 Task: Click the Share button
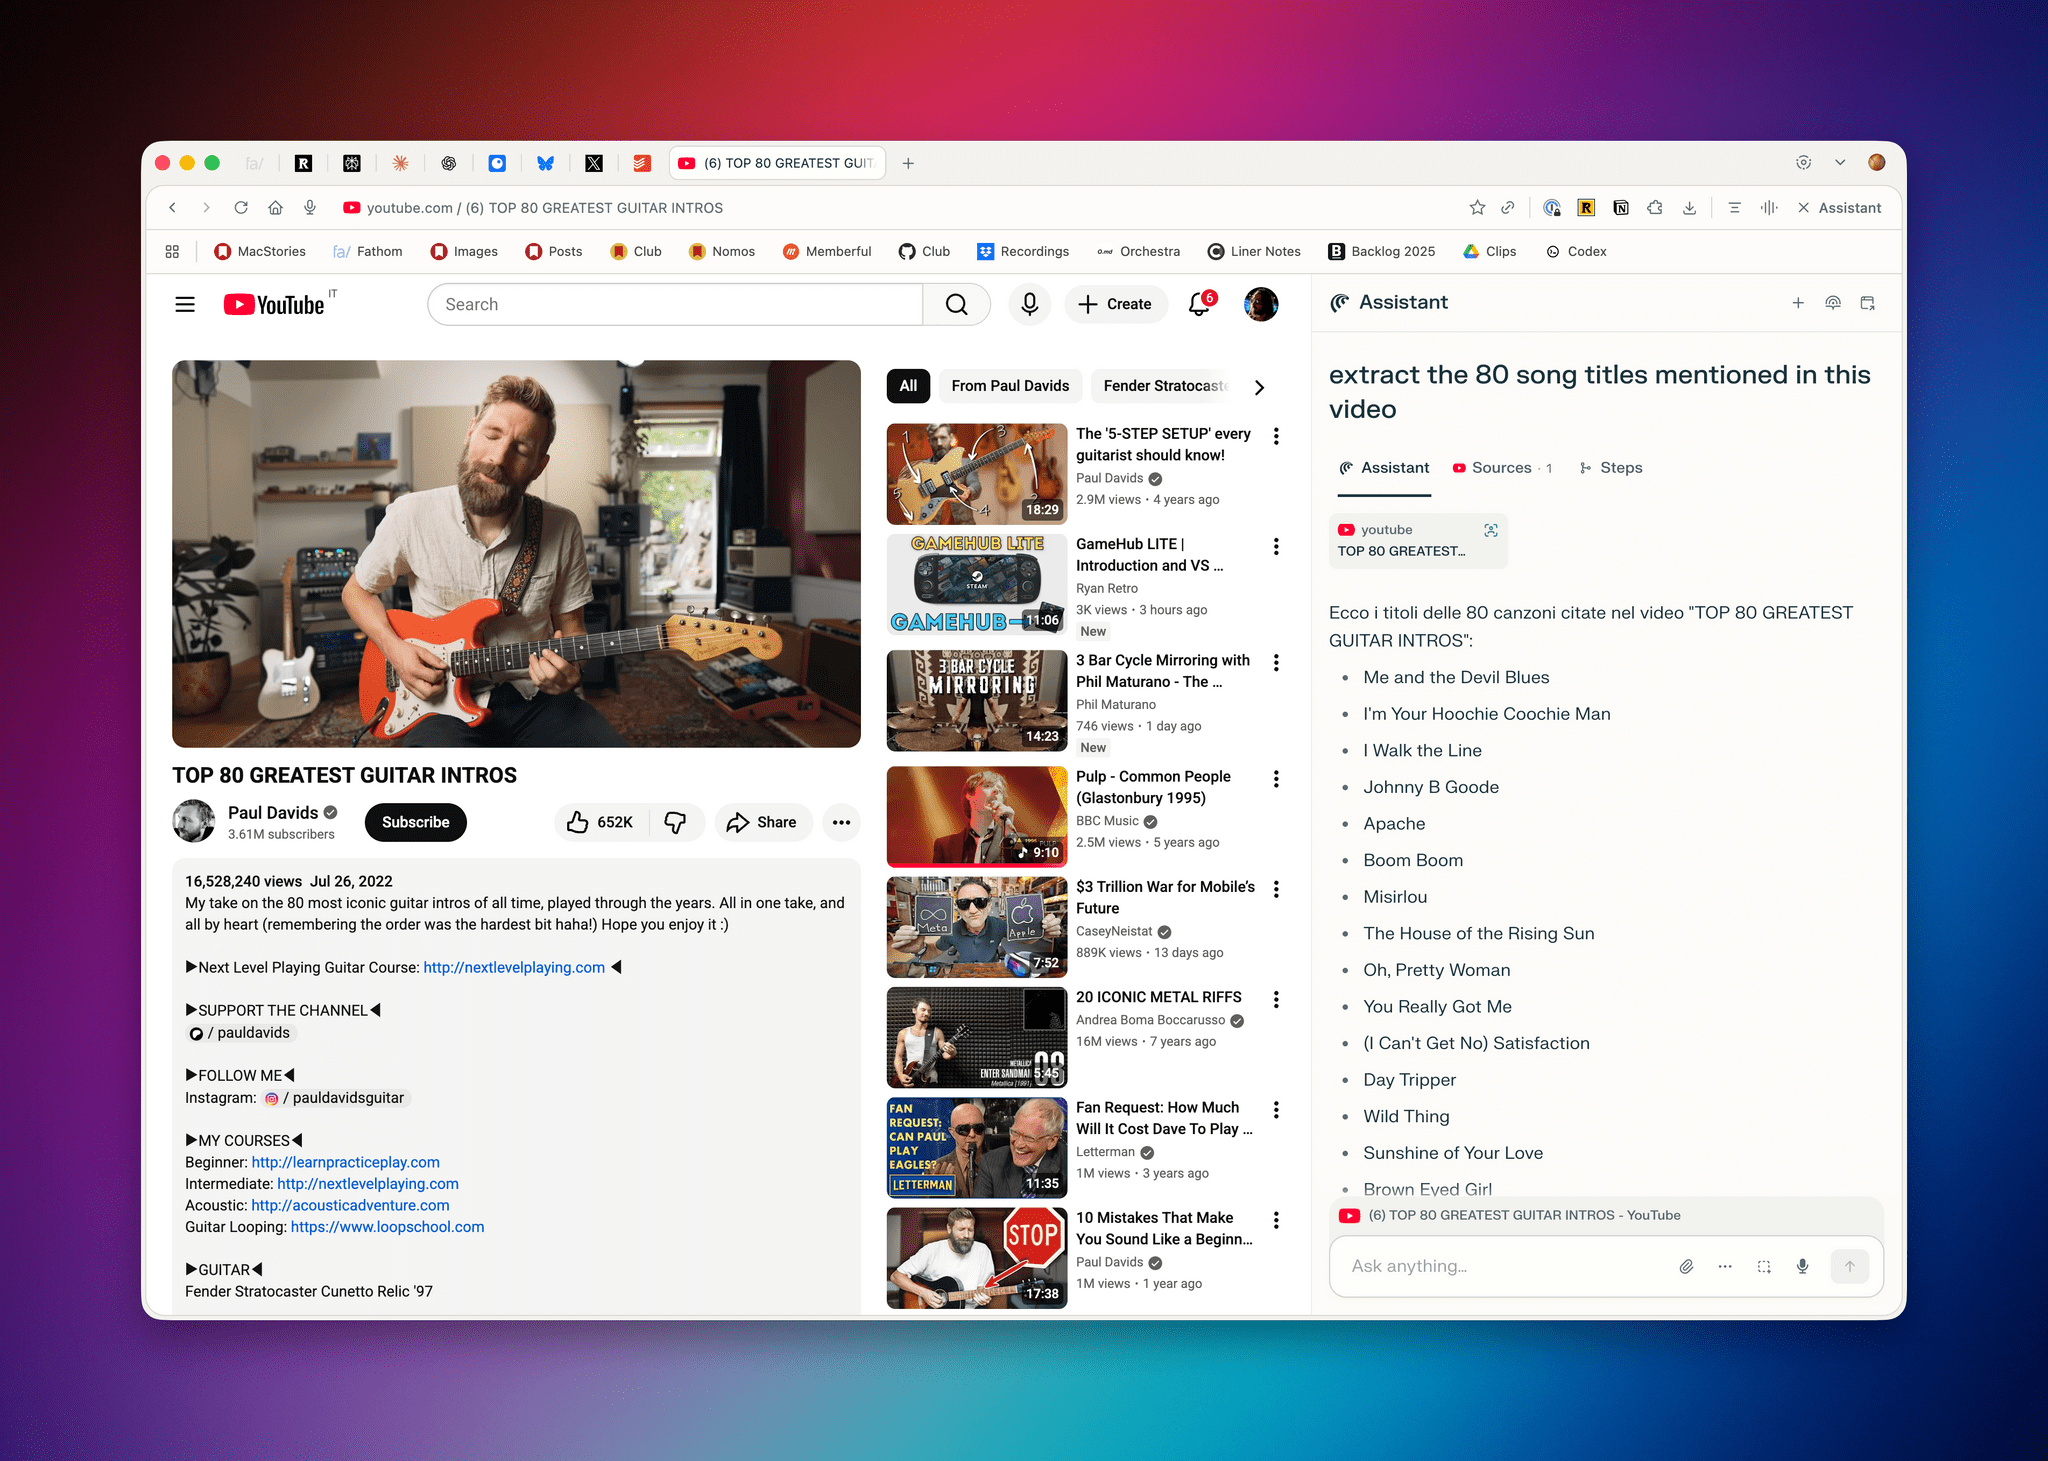pos(762,822)
